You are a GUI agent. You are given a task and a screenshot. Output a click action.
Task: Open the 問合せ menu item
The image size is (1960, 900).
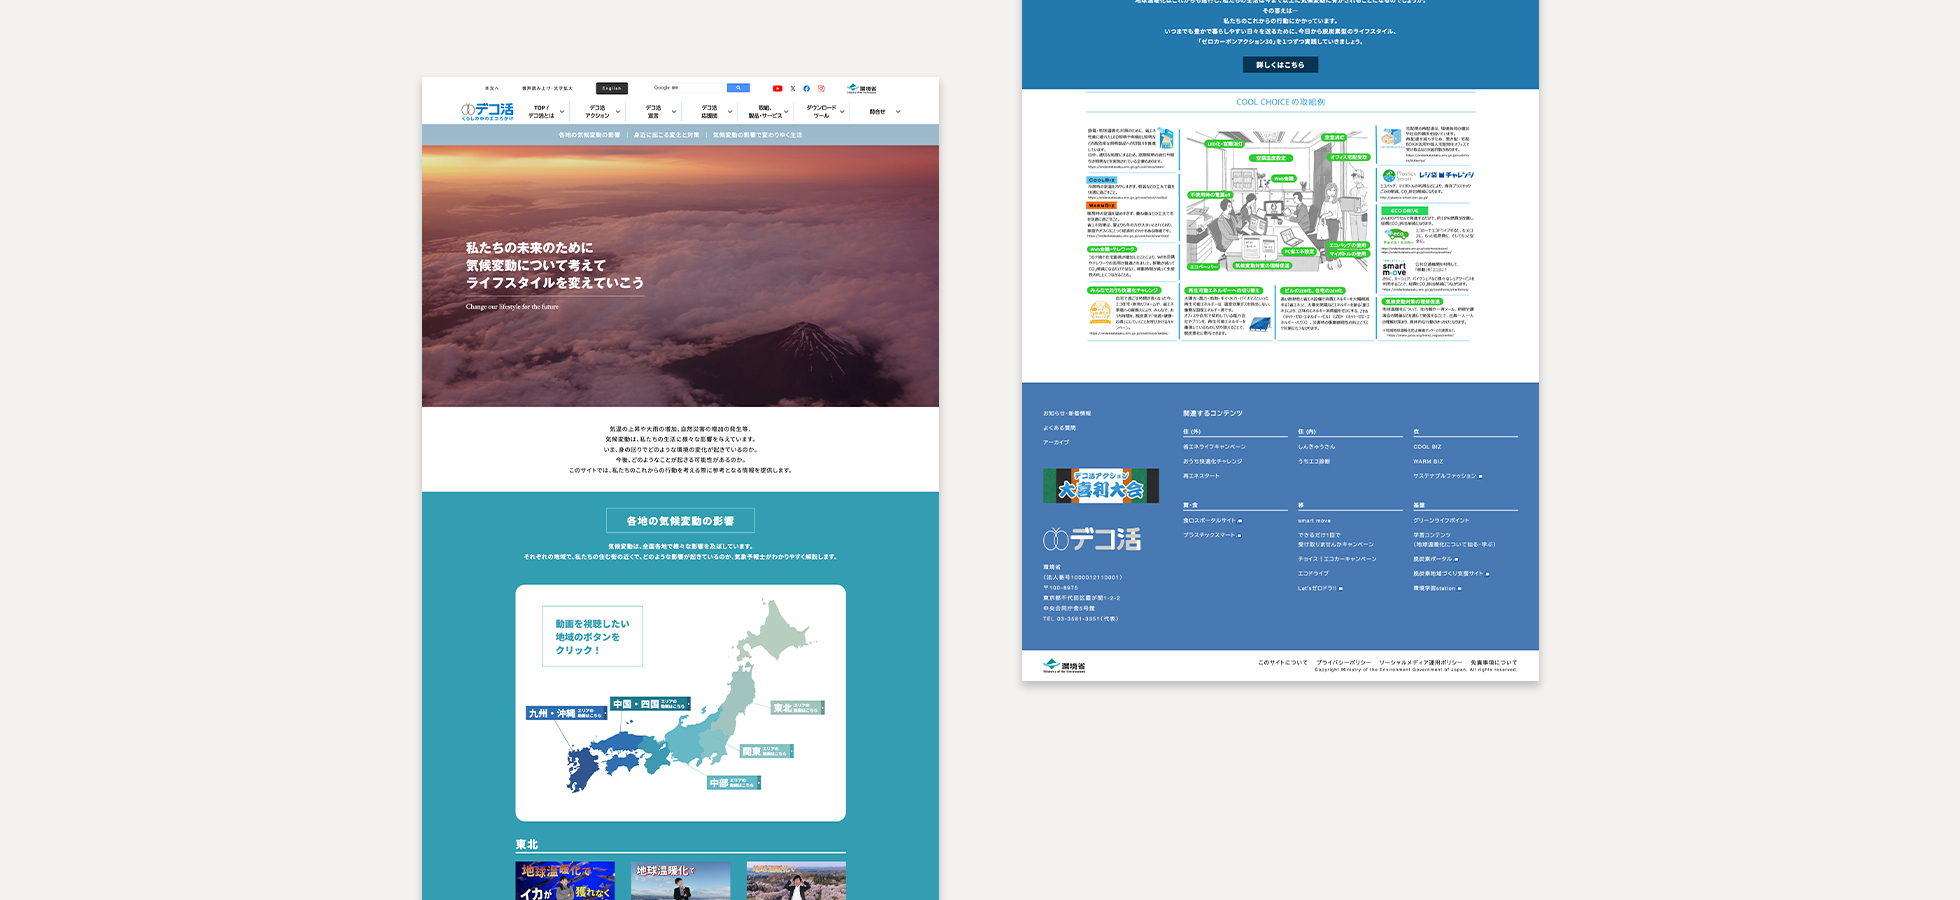[x=877, y=112]
